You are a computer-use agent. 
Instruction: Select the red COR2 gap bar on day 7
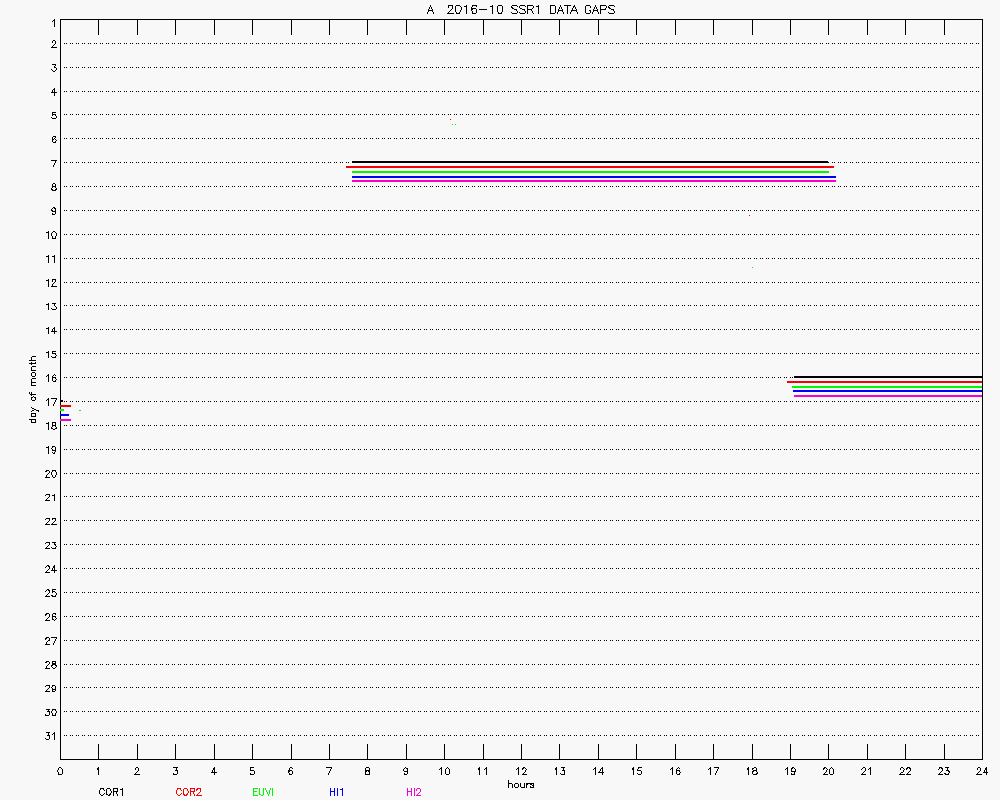590,167
